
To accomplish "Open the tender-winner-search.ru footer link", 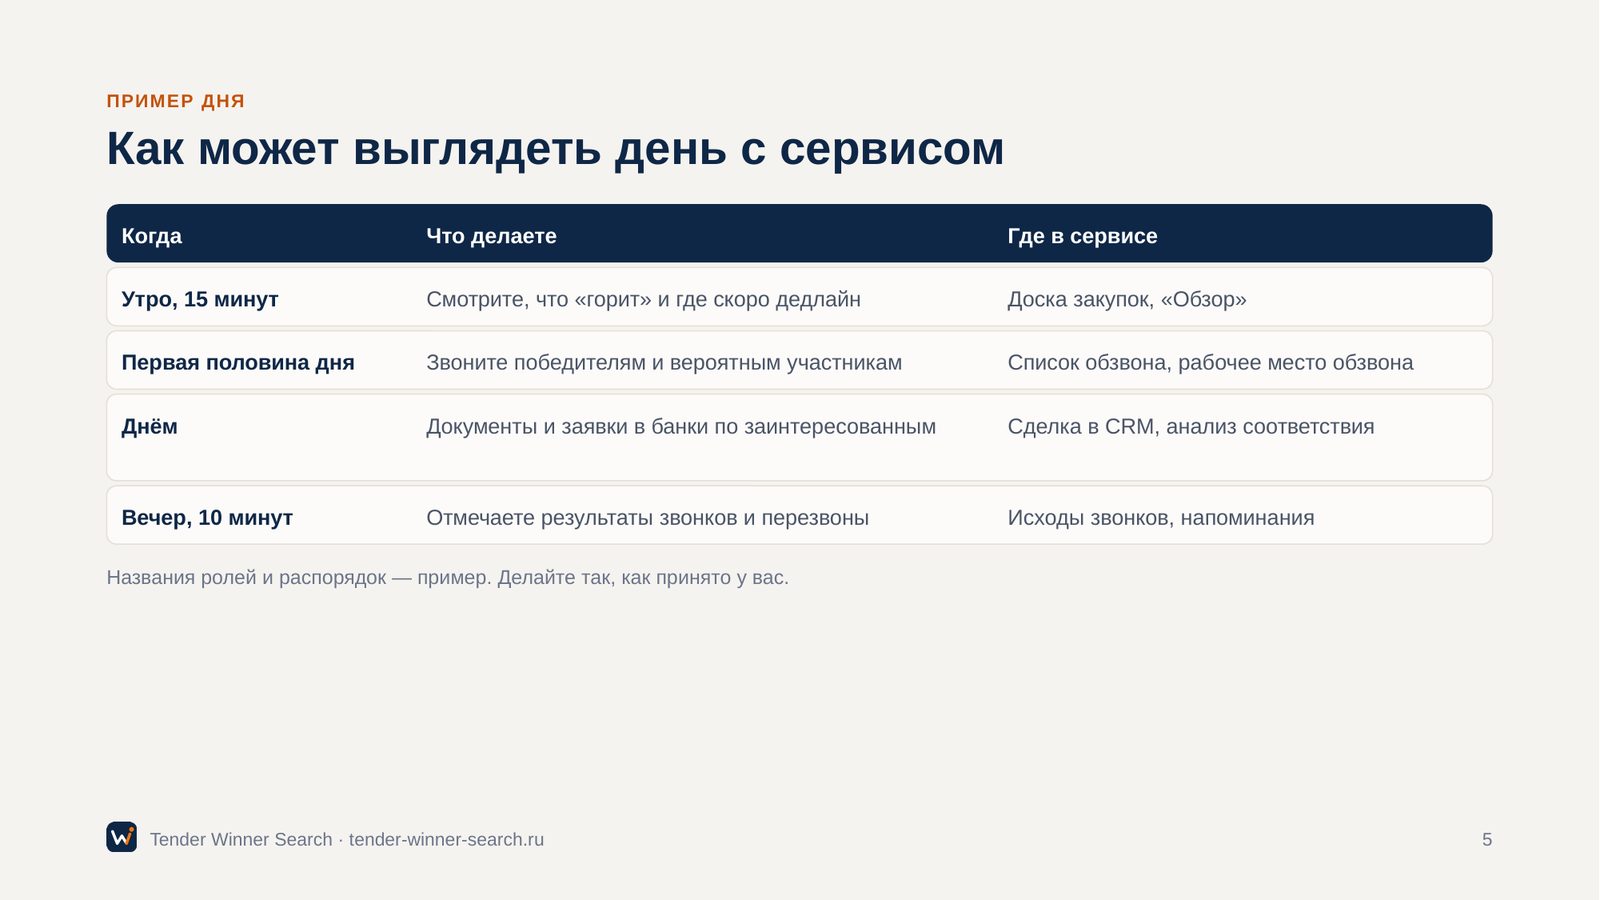I will [446, 840].
